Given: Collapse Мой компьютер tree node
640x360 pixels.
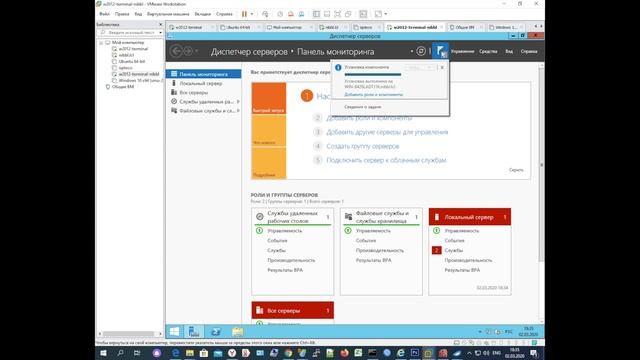Looking at the screenshot, I should (x=101, y=42).
